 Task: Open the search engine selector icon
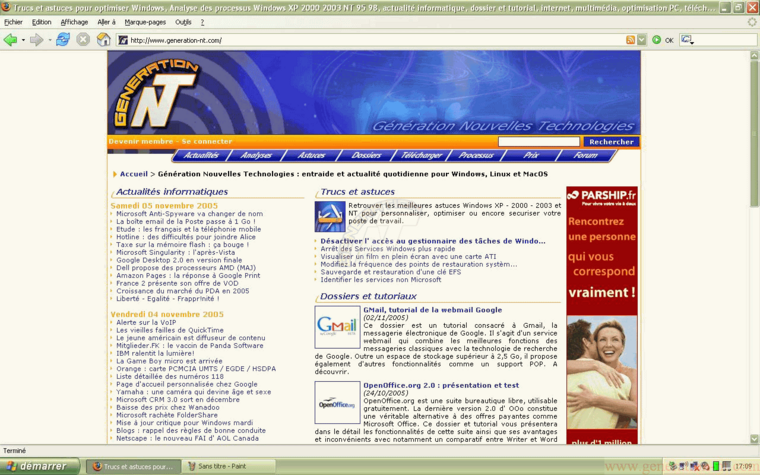coord(687,40)
